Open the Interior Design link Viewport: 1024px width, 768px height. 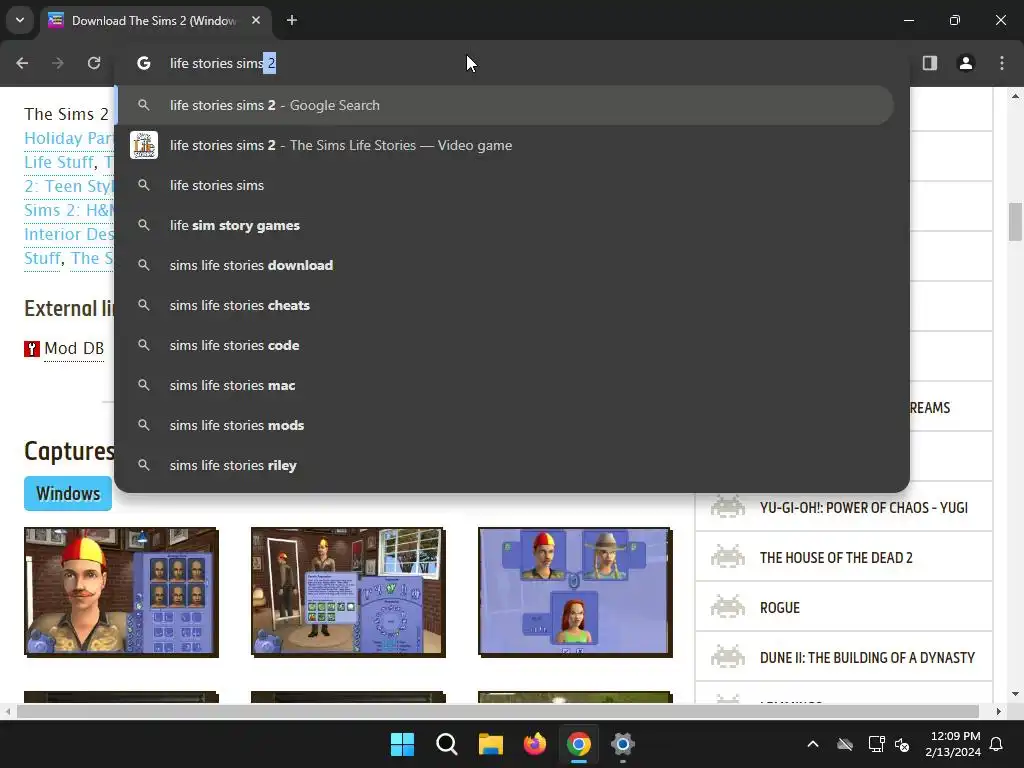pos(69,234)
